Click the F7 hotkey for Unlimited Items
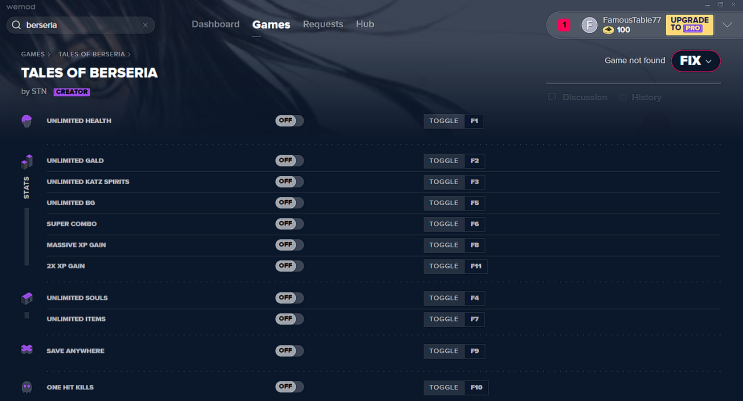The width and height of the screenshot is (743, 401). point(474,319)
